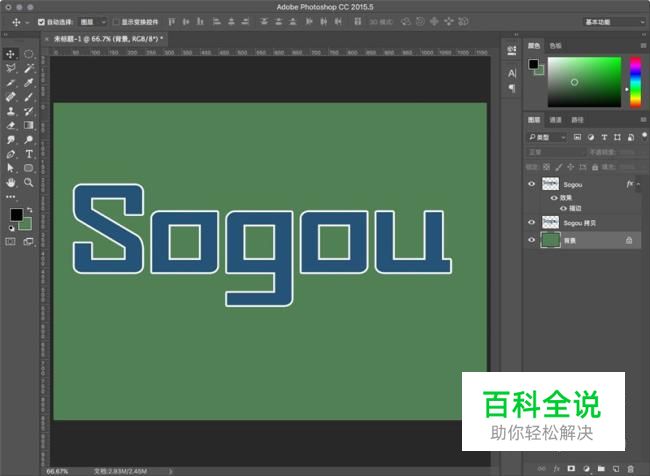Collapse the Sogou layer effects arrow
Screen dimensions: 650x476
[639, 184]
